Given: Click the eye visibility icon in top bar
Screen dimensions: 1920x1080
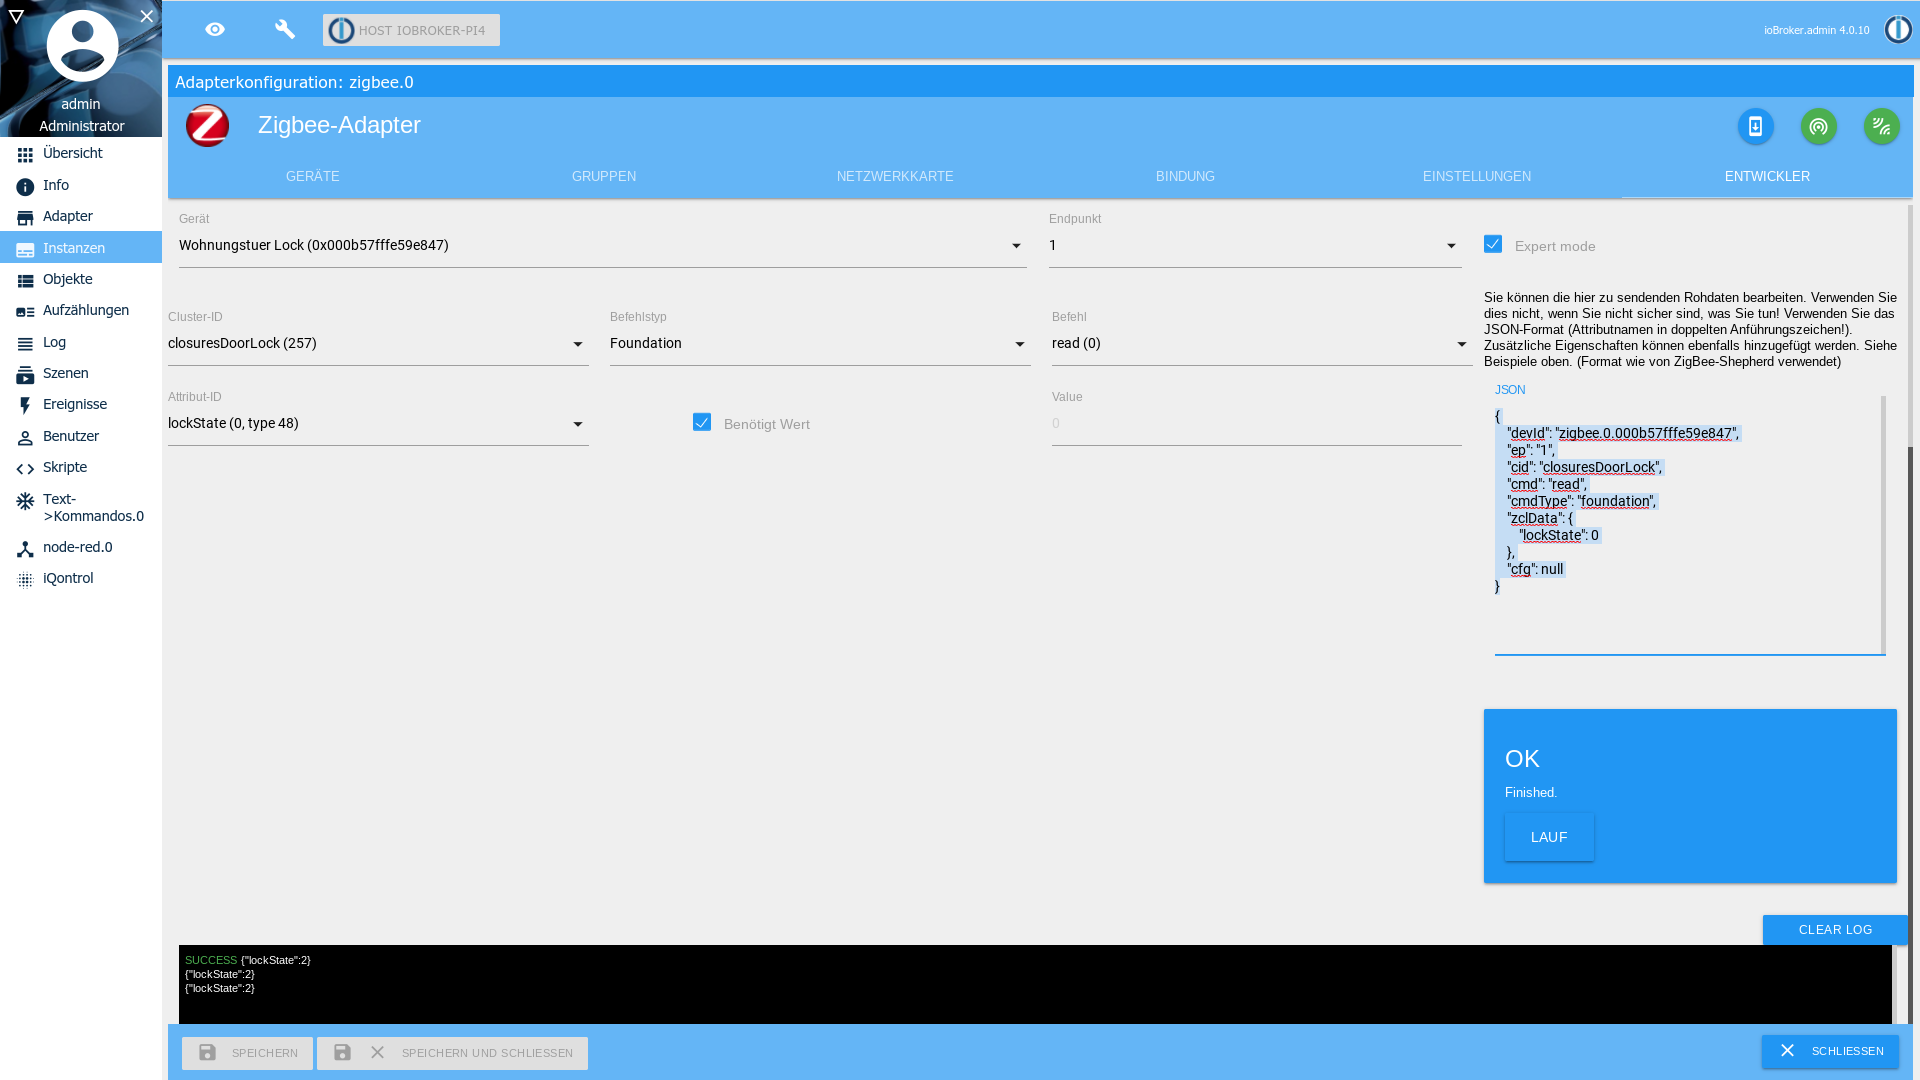Looking at the screenshot, I should tap(215, 30).
